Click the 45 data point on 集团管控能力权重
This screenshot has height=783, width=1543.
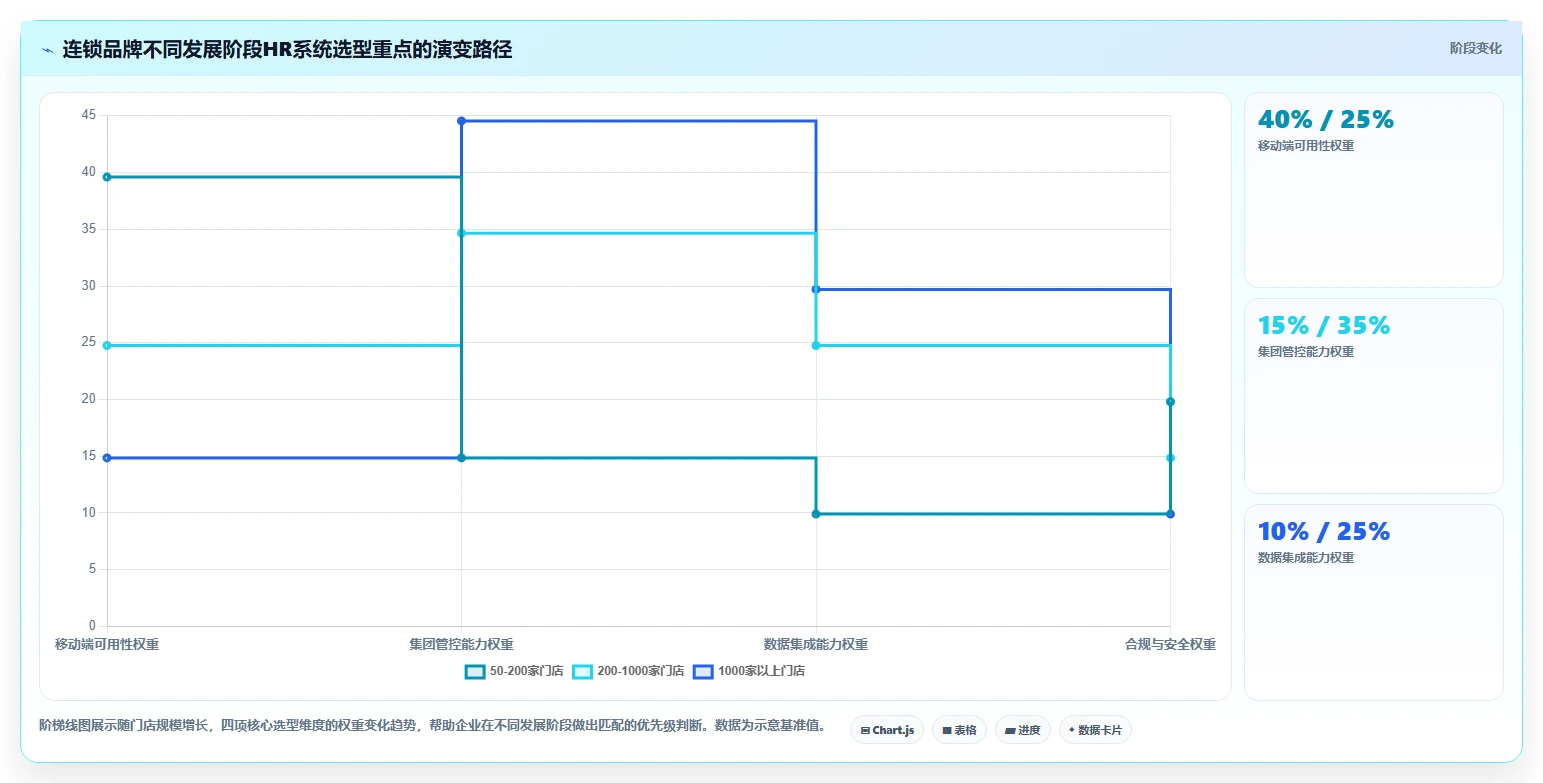pyautogui.click(x=461, y=121)
